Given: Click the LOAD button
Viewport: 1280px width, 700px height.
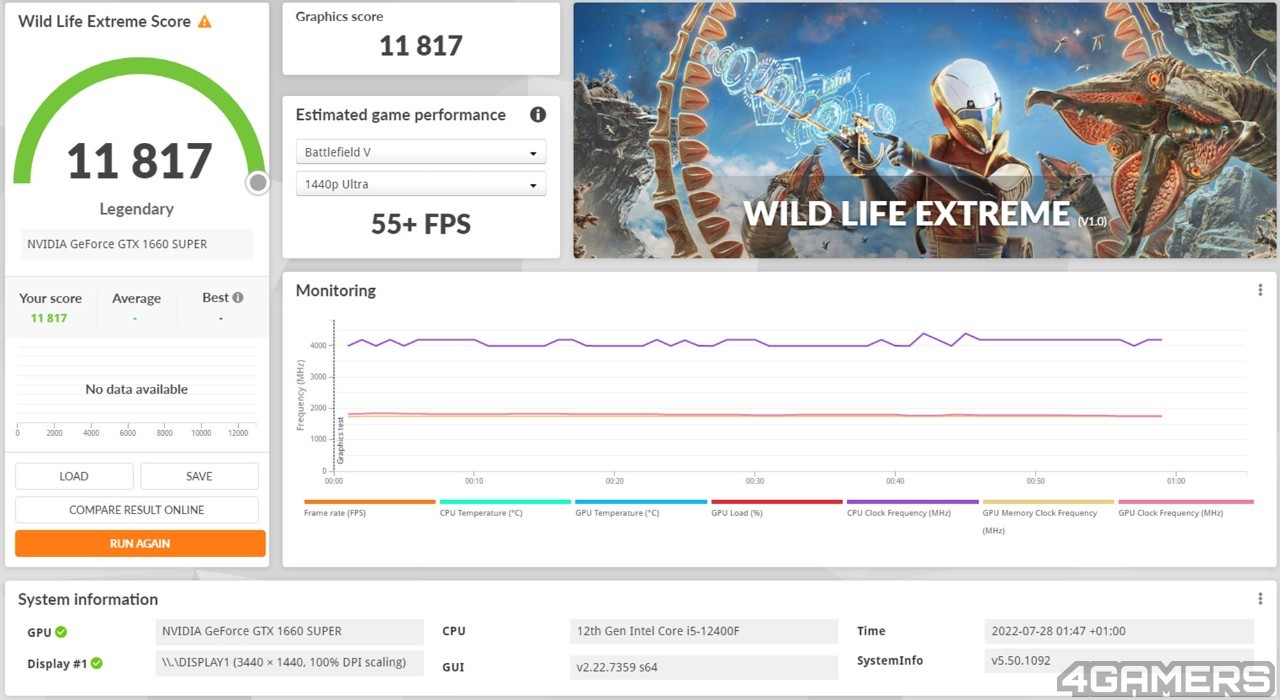Looking at the screenshot, I should coord(74,476).
